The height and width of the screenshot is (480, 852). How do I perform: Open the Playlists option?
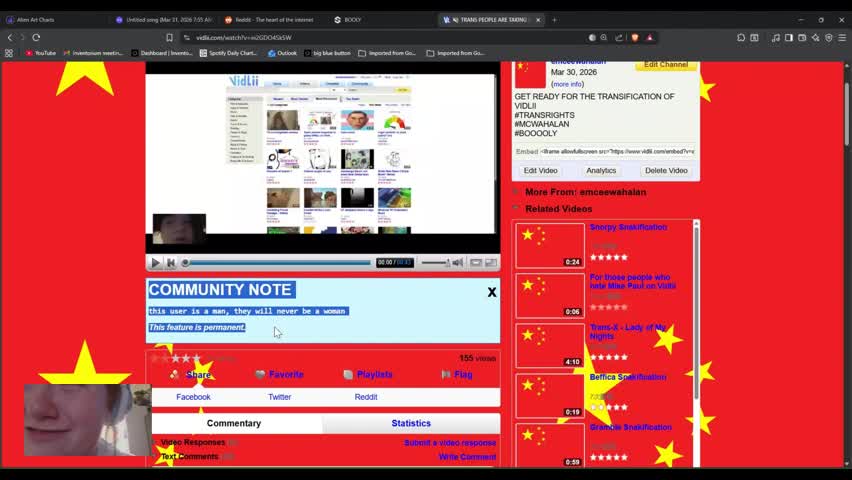coord(368,375)
